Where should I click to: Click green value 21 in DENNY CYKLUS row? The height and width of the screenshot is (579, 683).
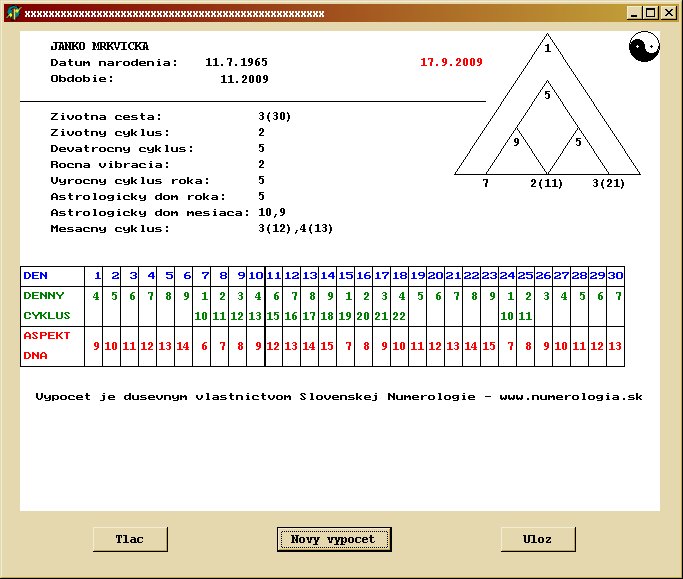pos(381,316)
